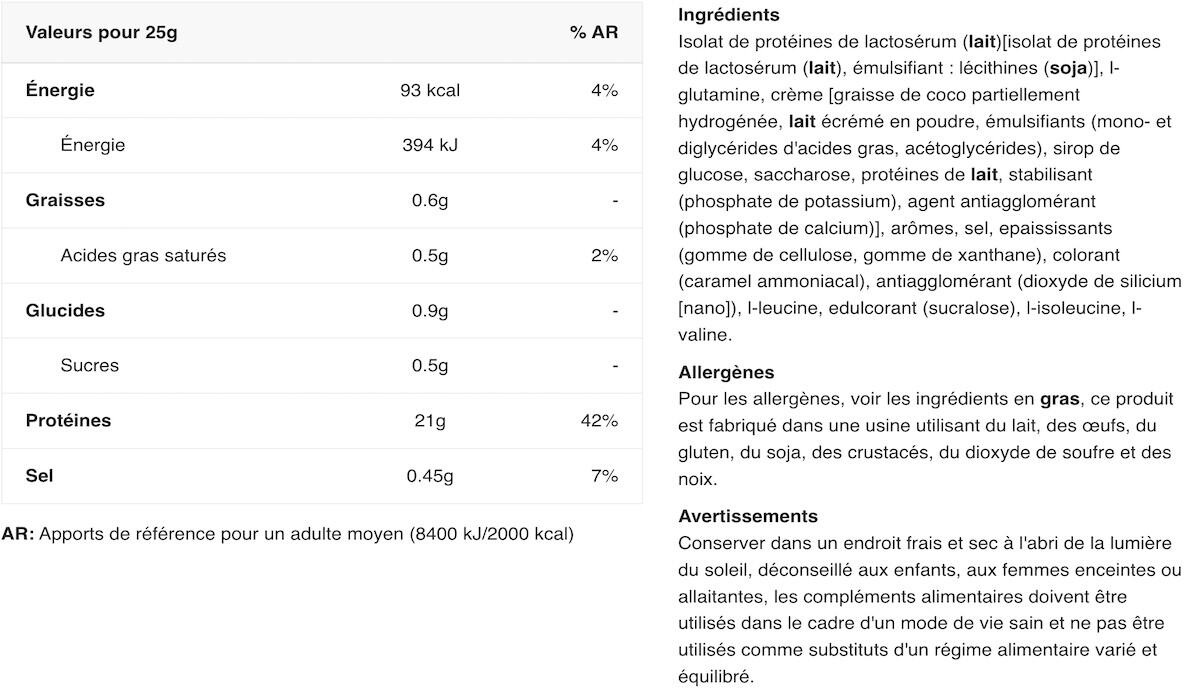Click the '42%' protein reference percentage
This screenshot has width=1200, height=700.
(599, 420)
